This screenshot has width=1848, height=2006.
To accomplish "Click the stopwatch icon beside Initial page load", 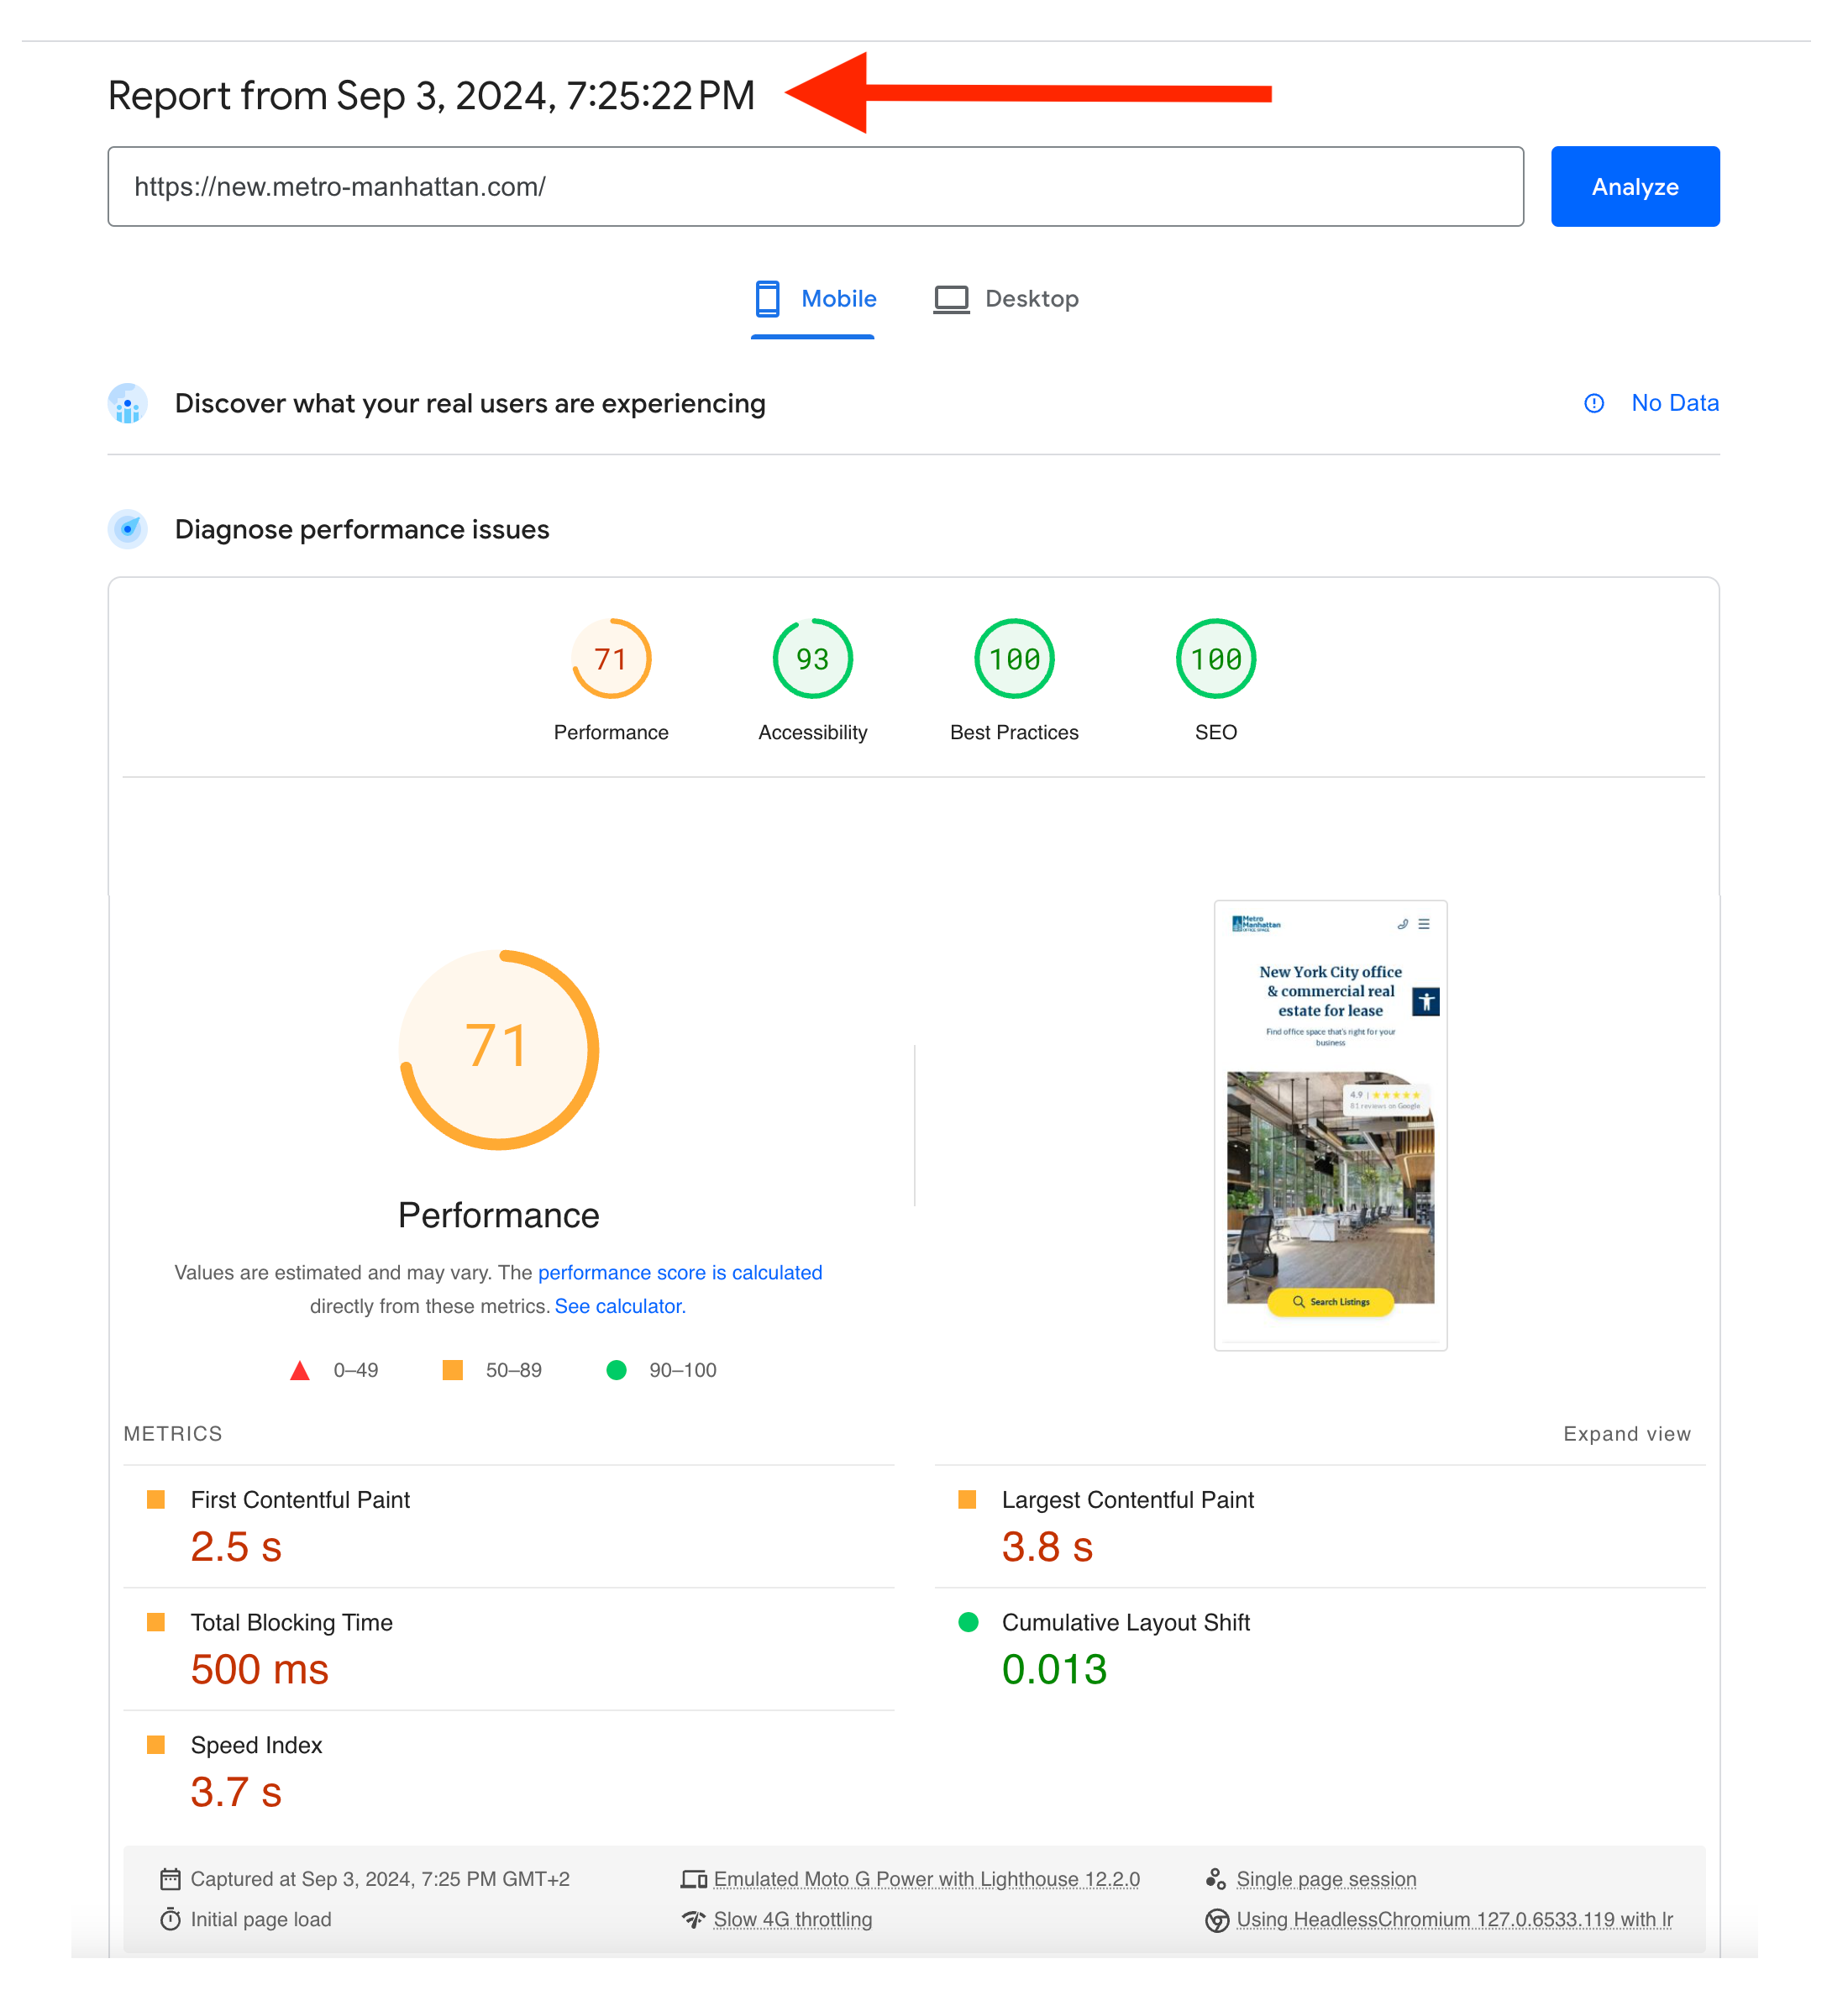I will coord(171,1919).
